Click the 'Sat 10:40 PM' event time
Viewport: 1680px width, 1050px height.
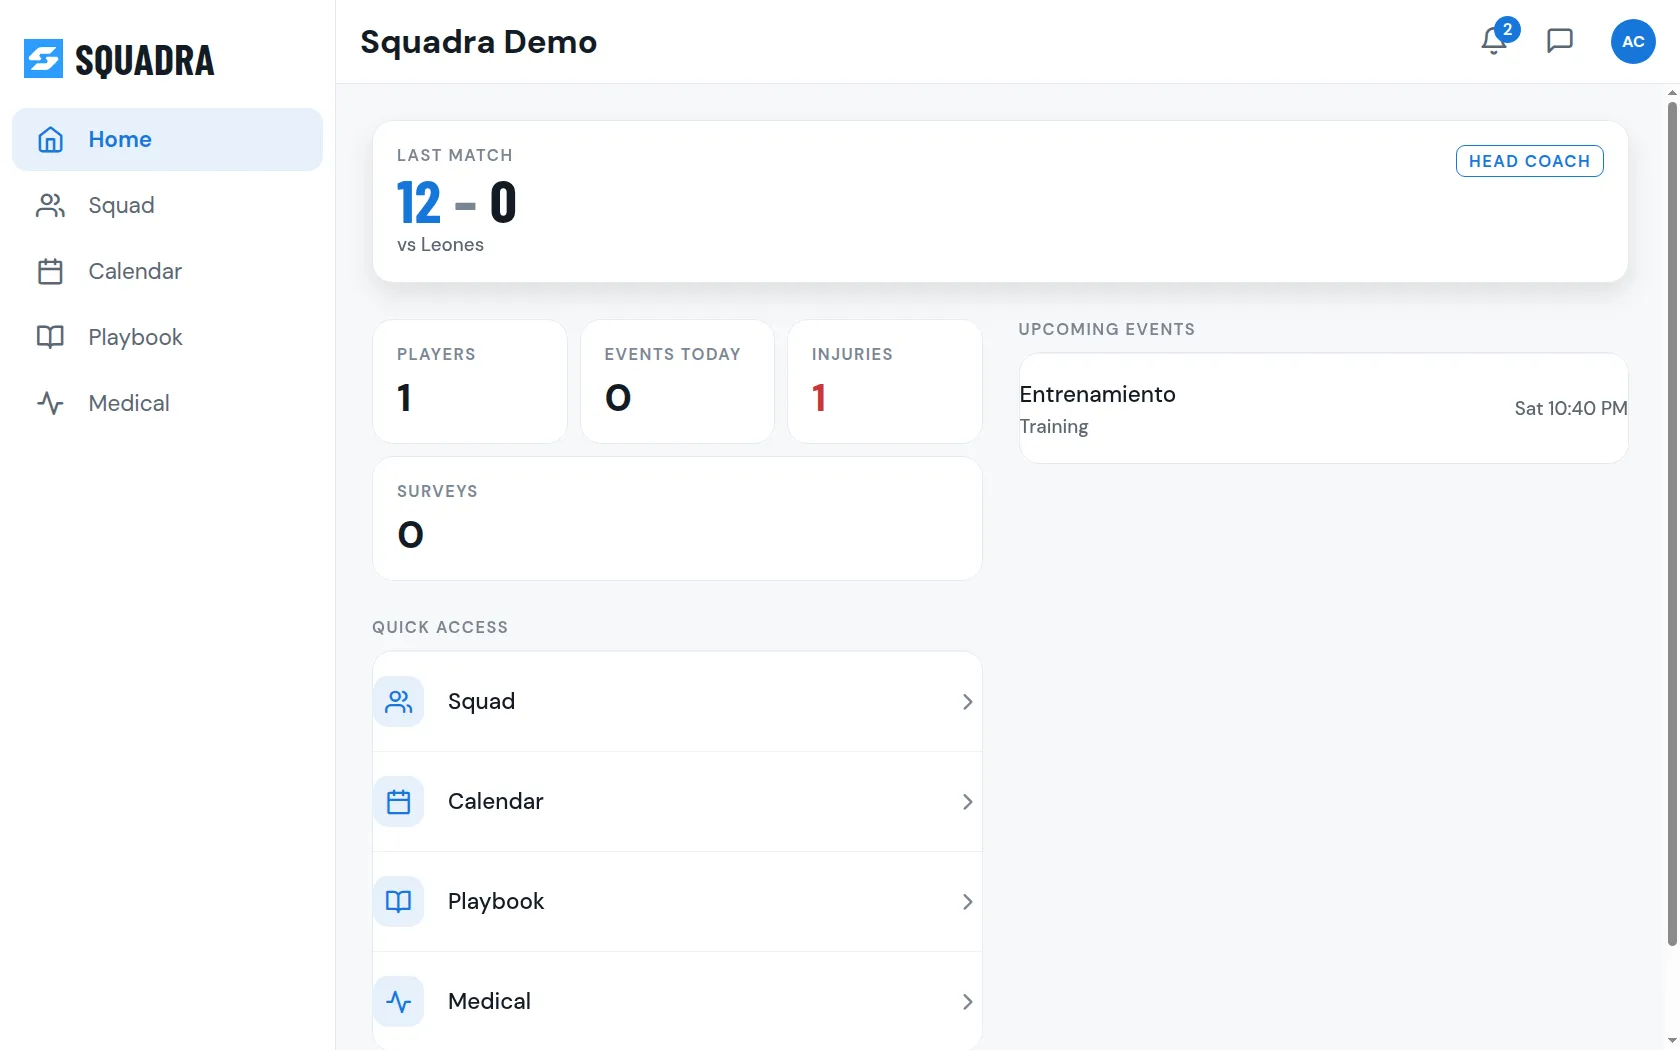(1571, 408)
